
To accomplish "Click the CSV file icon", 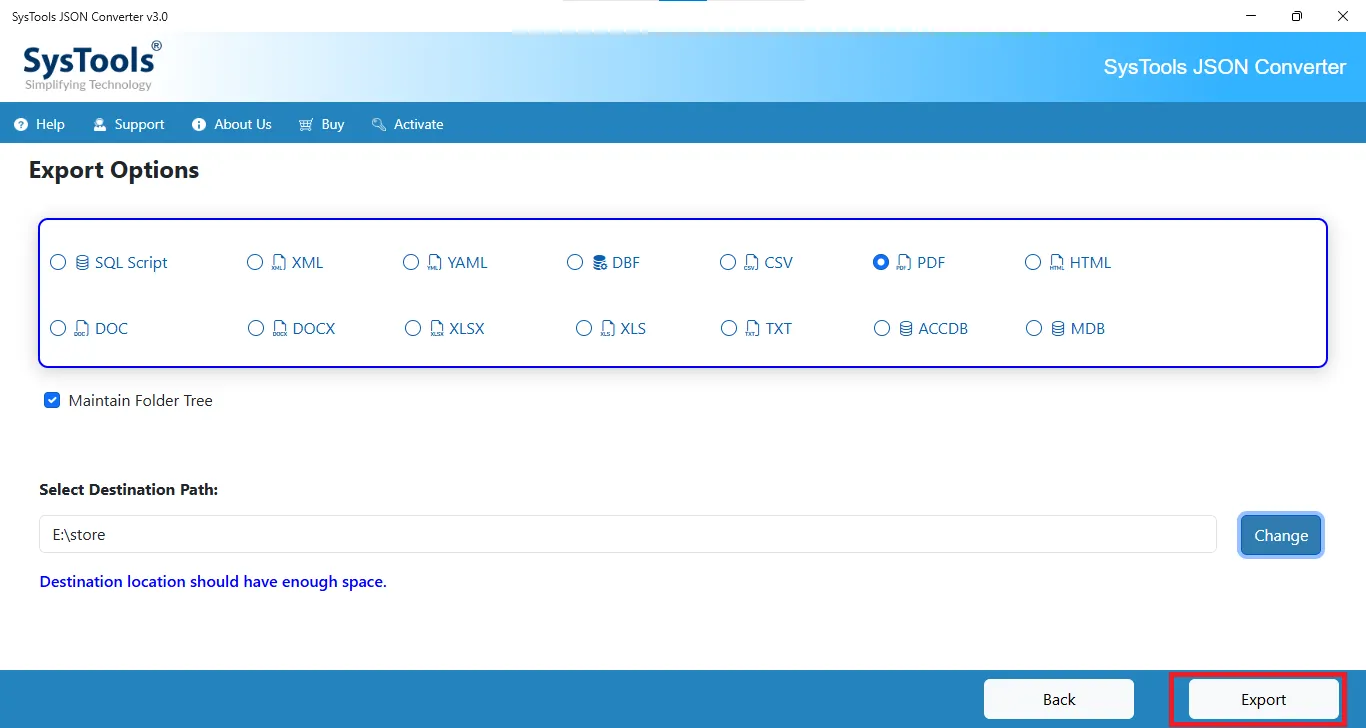I will point(751,262).
